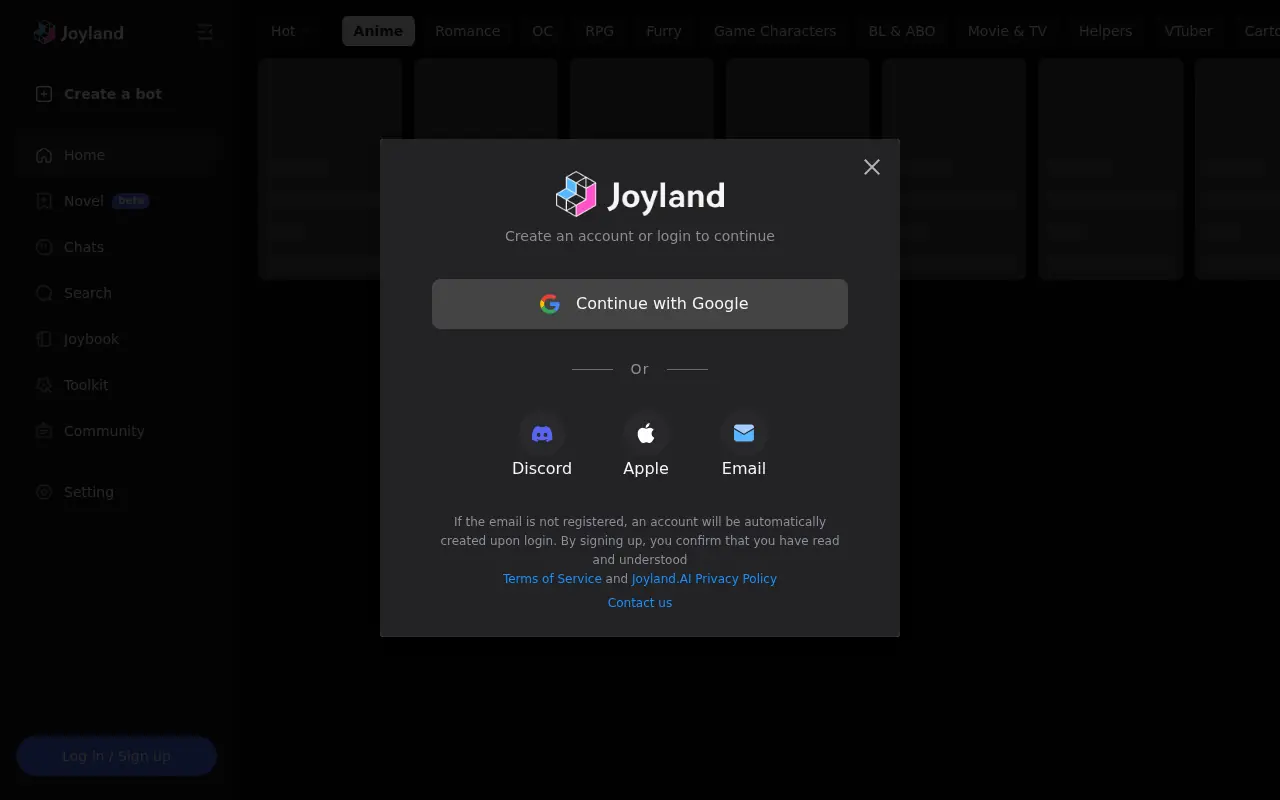This screenshot has width=1280, height=800.
Task: Open the Terms of Service link
Action: click(552, 578)
